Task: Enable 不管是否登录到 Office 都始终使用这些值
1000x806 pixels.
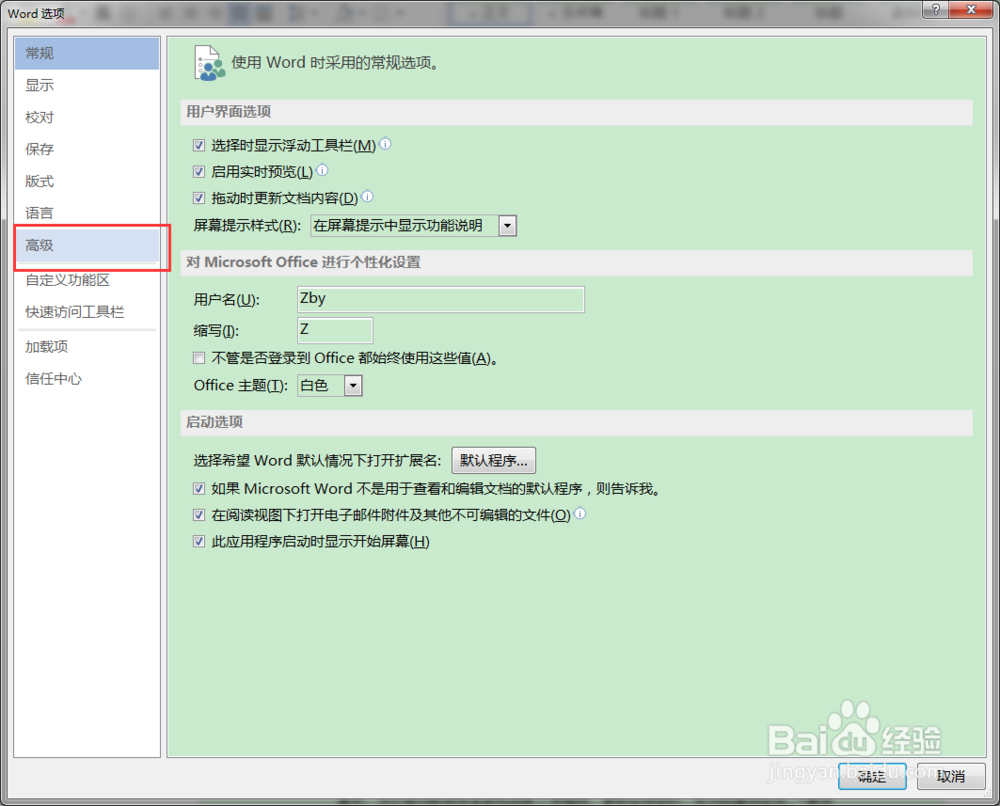Action: [x=199, y=358]
